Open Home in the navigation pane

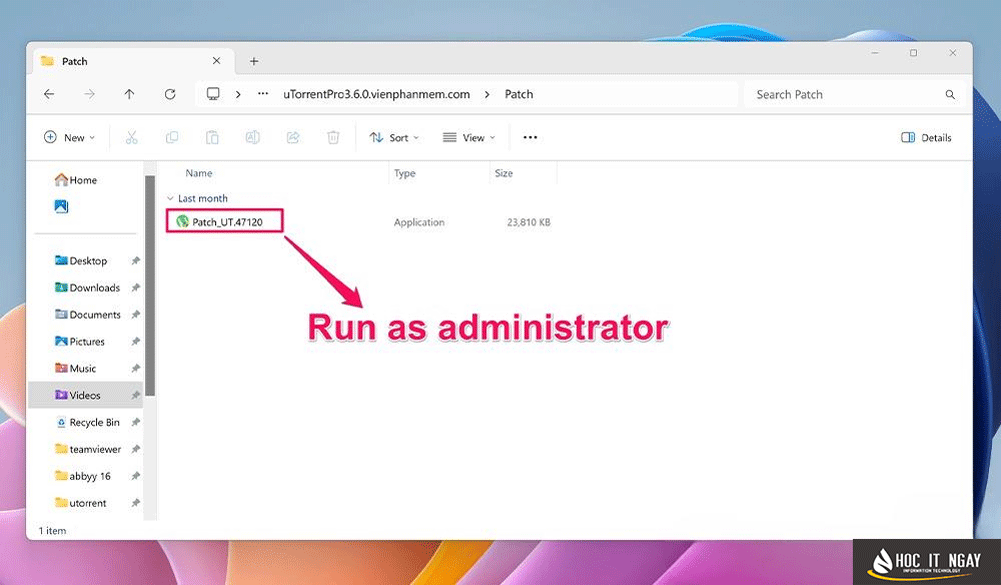tap(76, 180)
